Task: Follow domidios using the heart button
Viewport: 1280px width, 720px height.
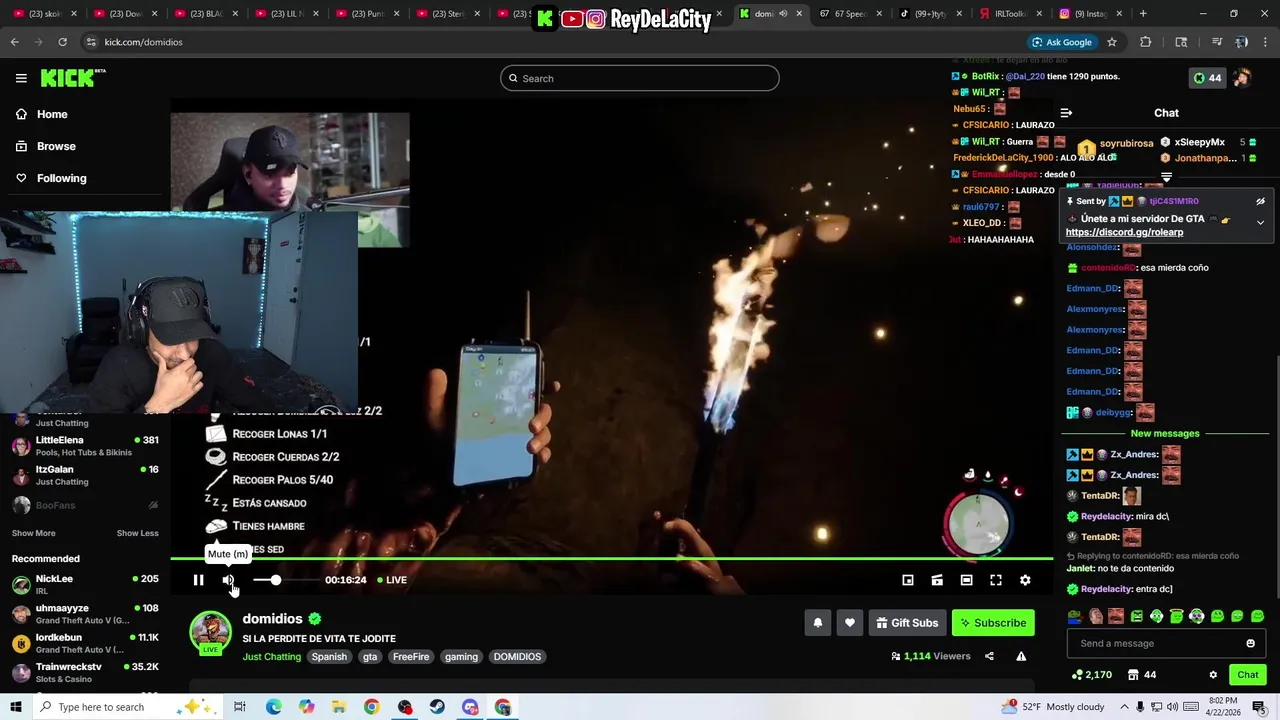Action: point(849,623)
